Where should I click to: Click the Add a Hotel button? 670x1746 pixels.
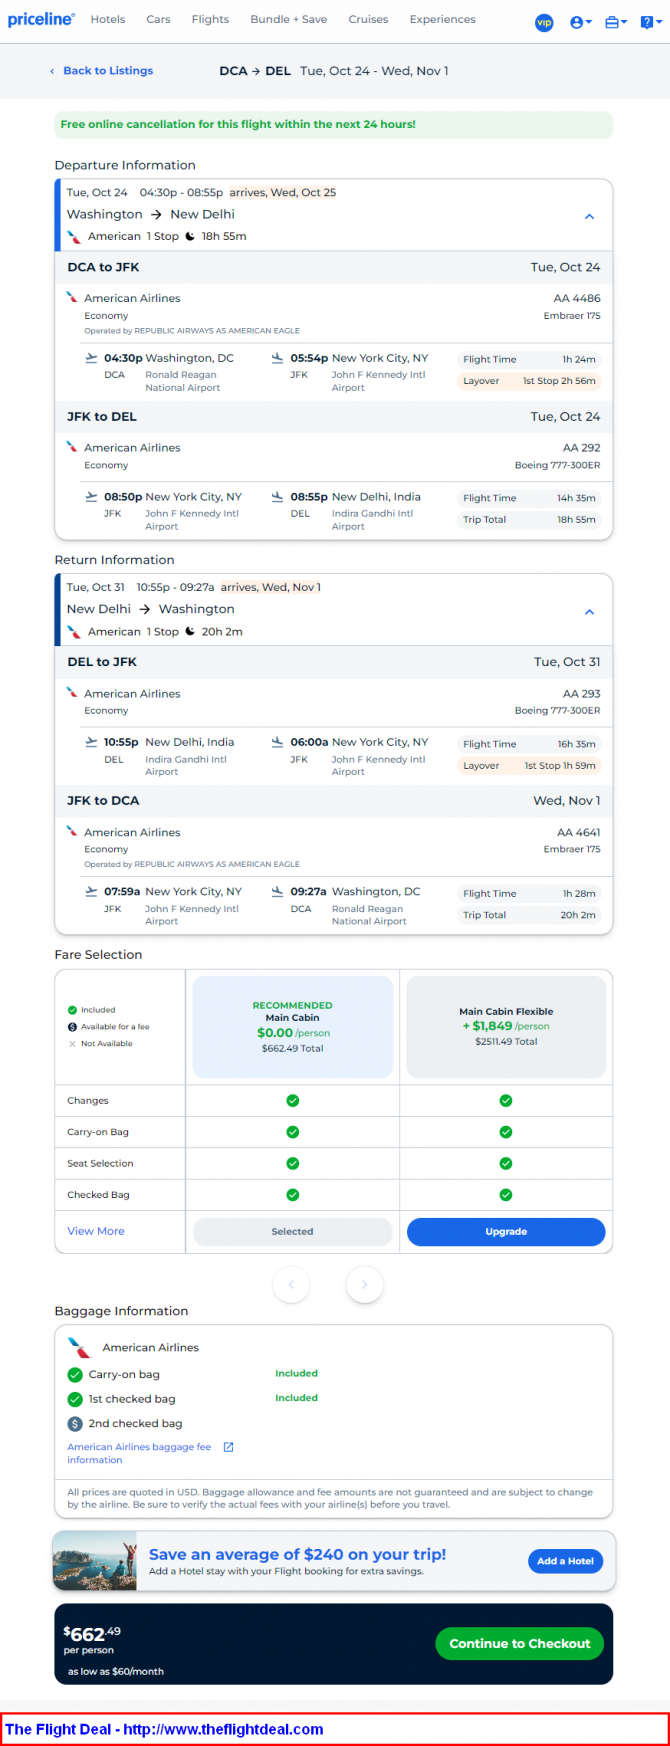pyautogui.click(x=565, y=1561)
